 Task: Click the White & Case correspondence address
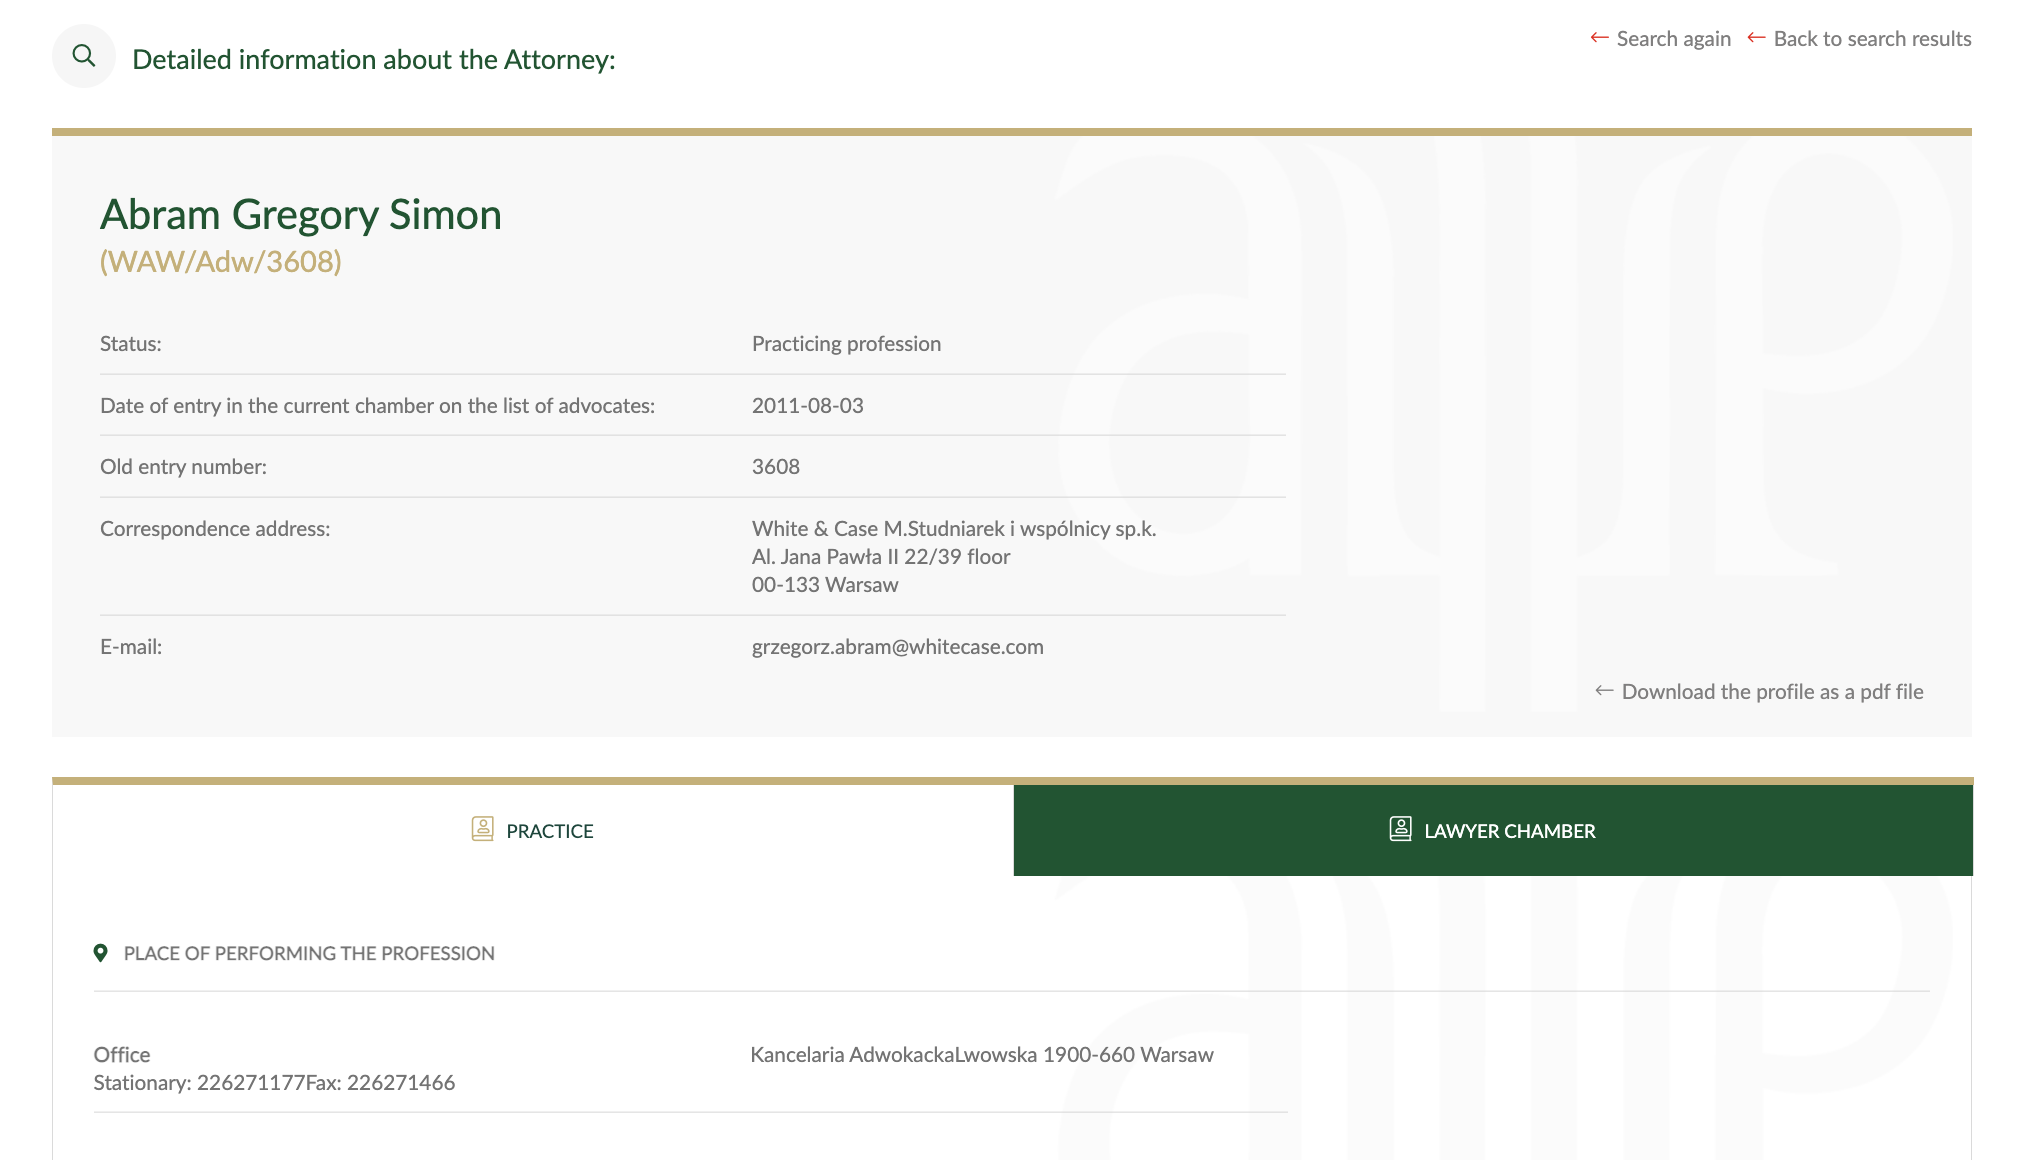pos(954,557)
